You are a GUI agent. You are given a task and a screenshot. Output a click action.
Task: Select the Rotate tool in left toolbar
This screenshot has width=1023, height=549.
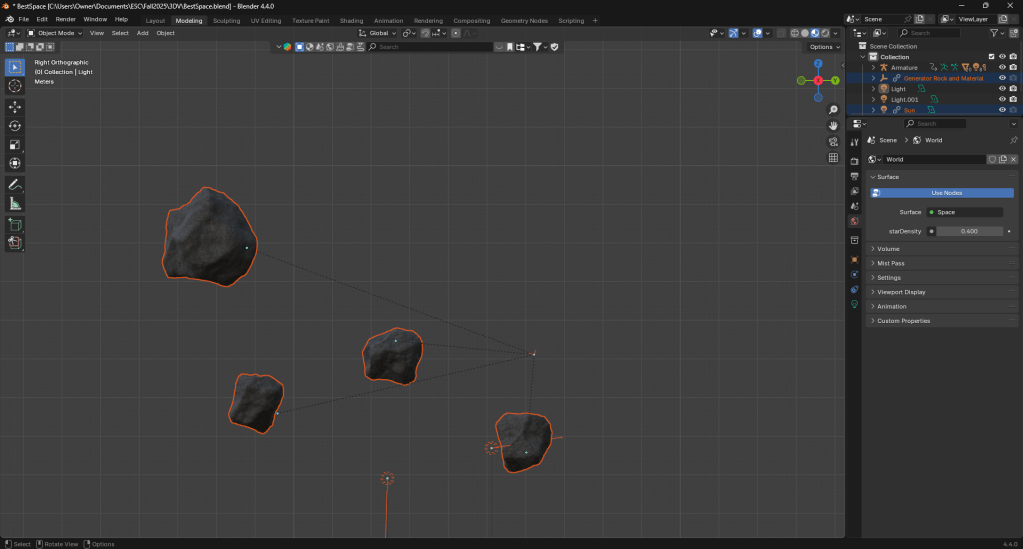point(15,125)
